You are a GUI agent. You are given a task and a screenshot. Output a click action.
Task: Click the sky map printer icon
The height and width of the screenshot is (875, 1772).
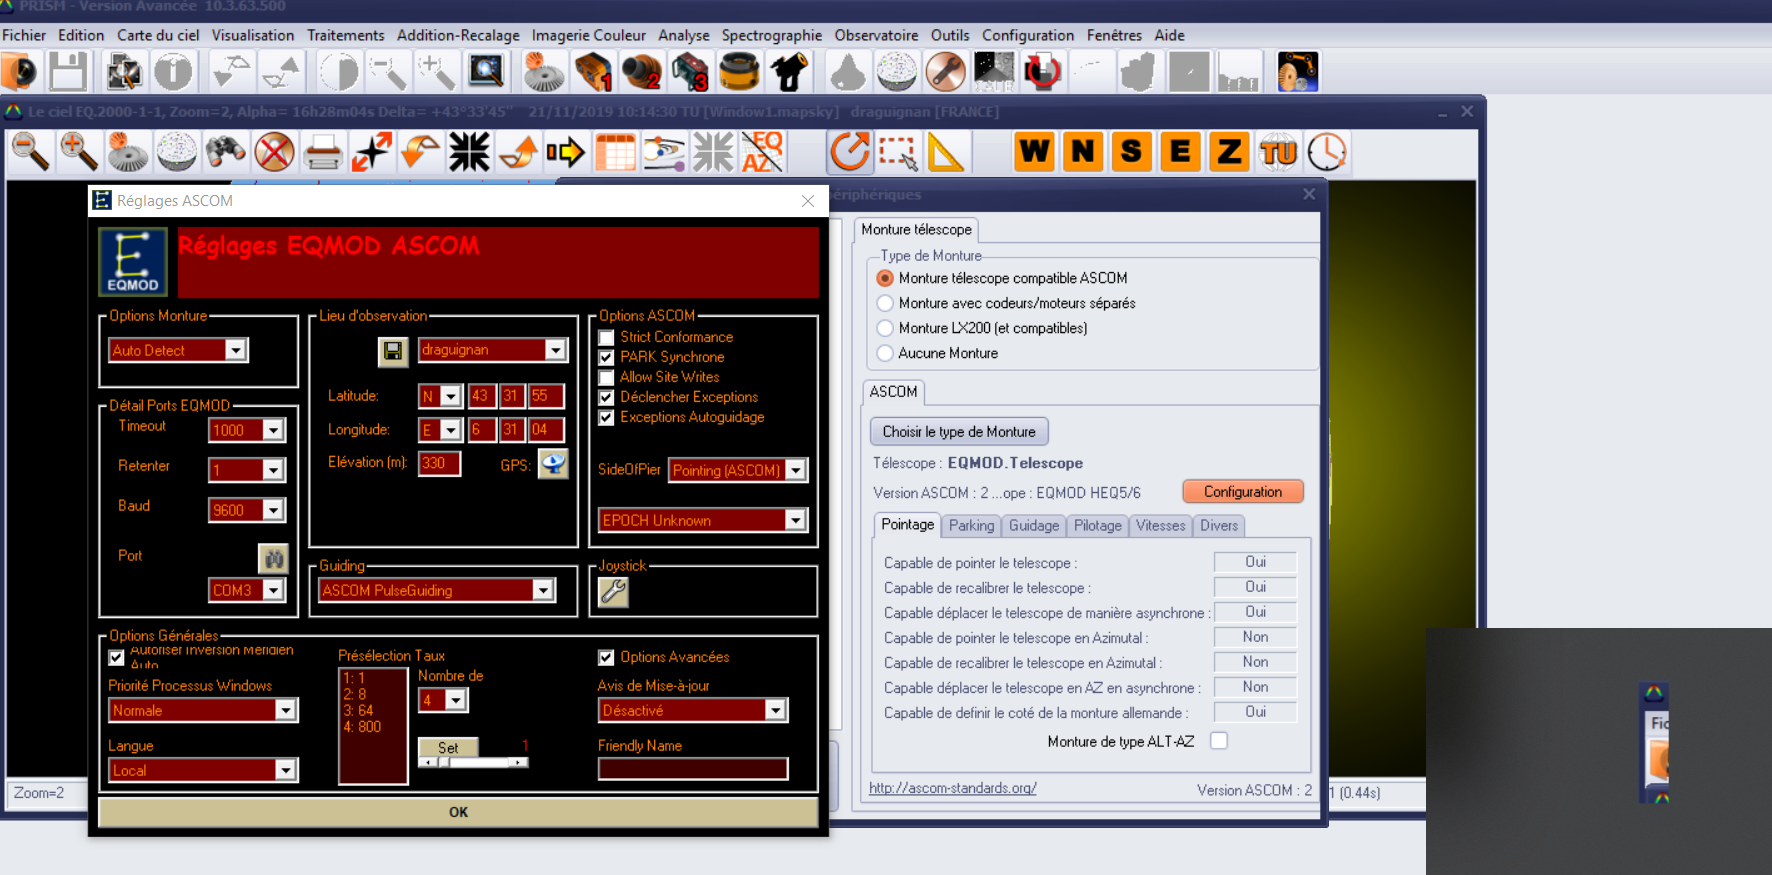(322, 152)
